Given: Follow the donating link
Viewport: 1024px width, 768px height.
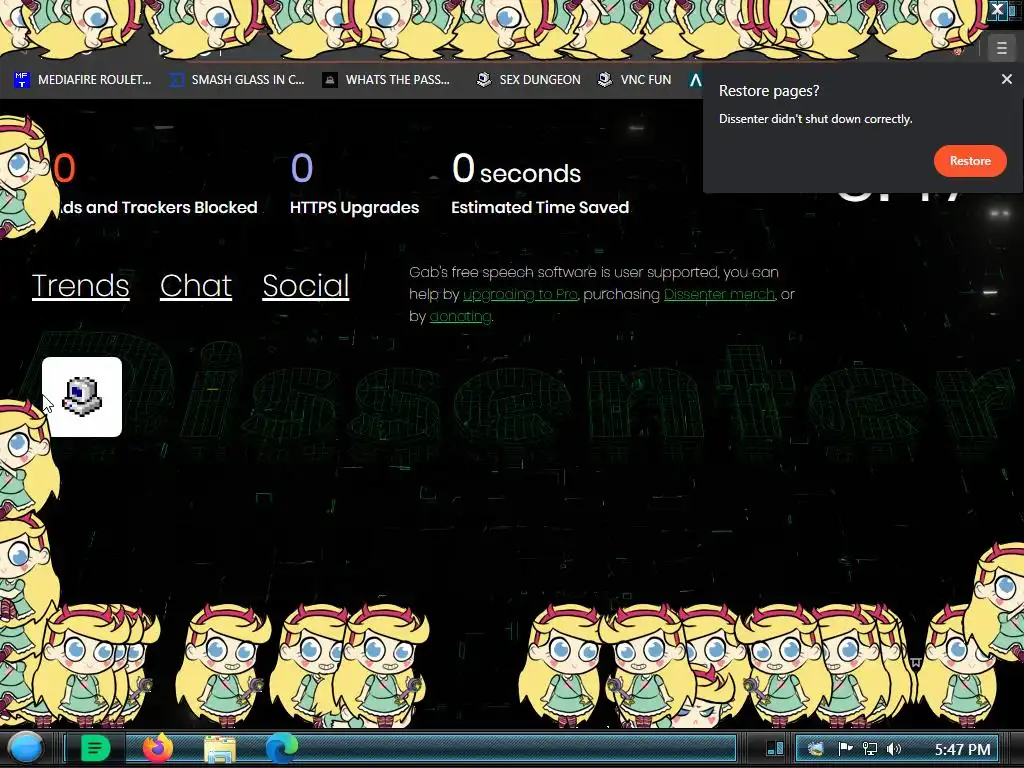Looking at the screenshot, I should click(460, 317).
